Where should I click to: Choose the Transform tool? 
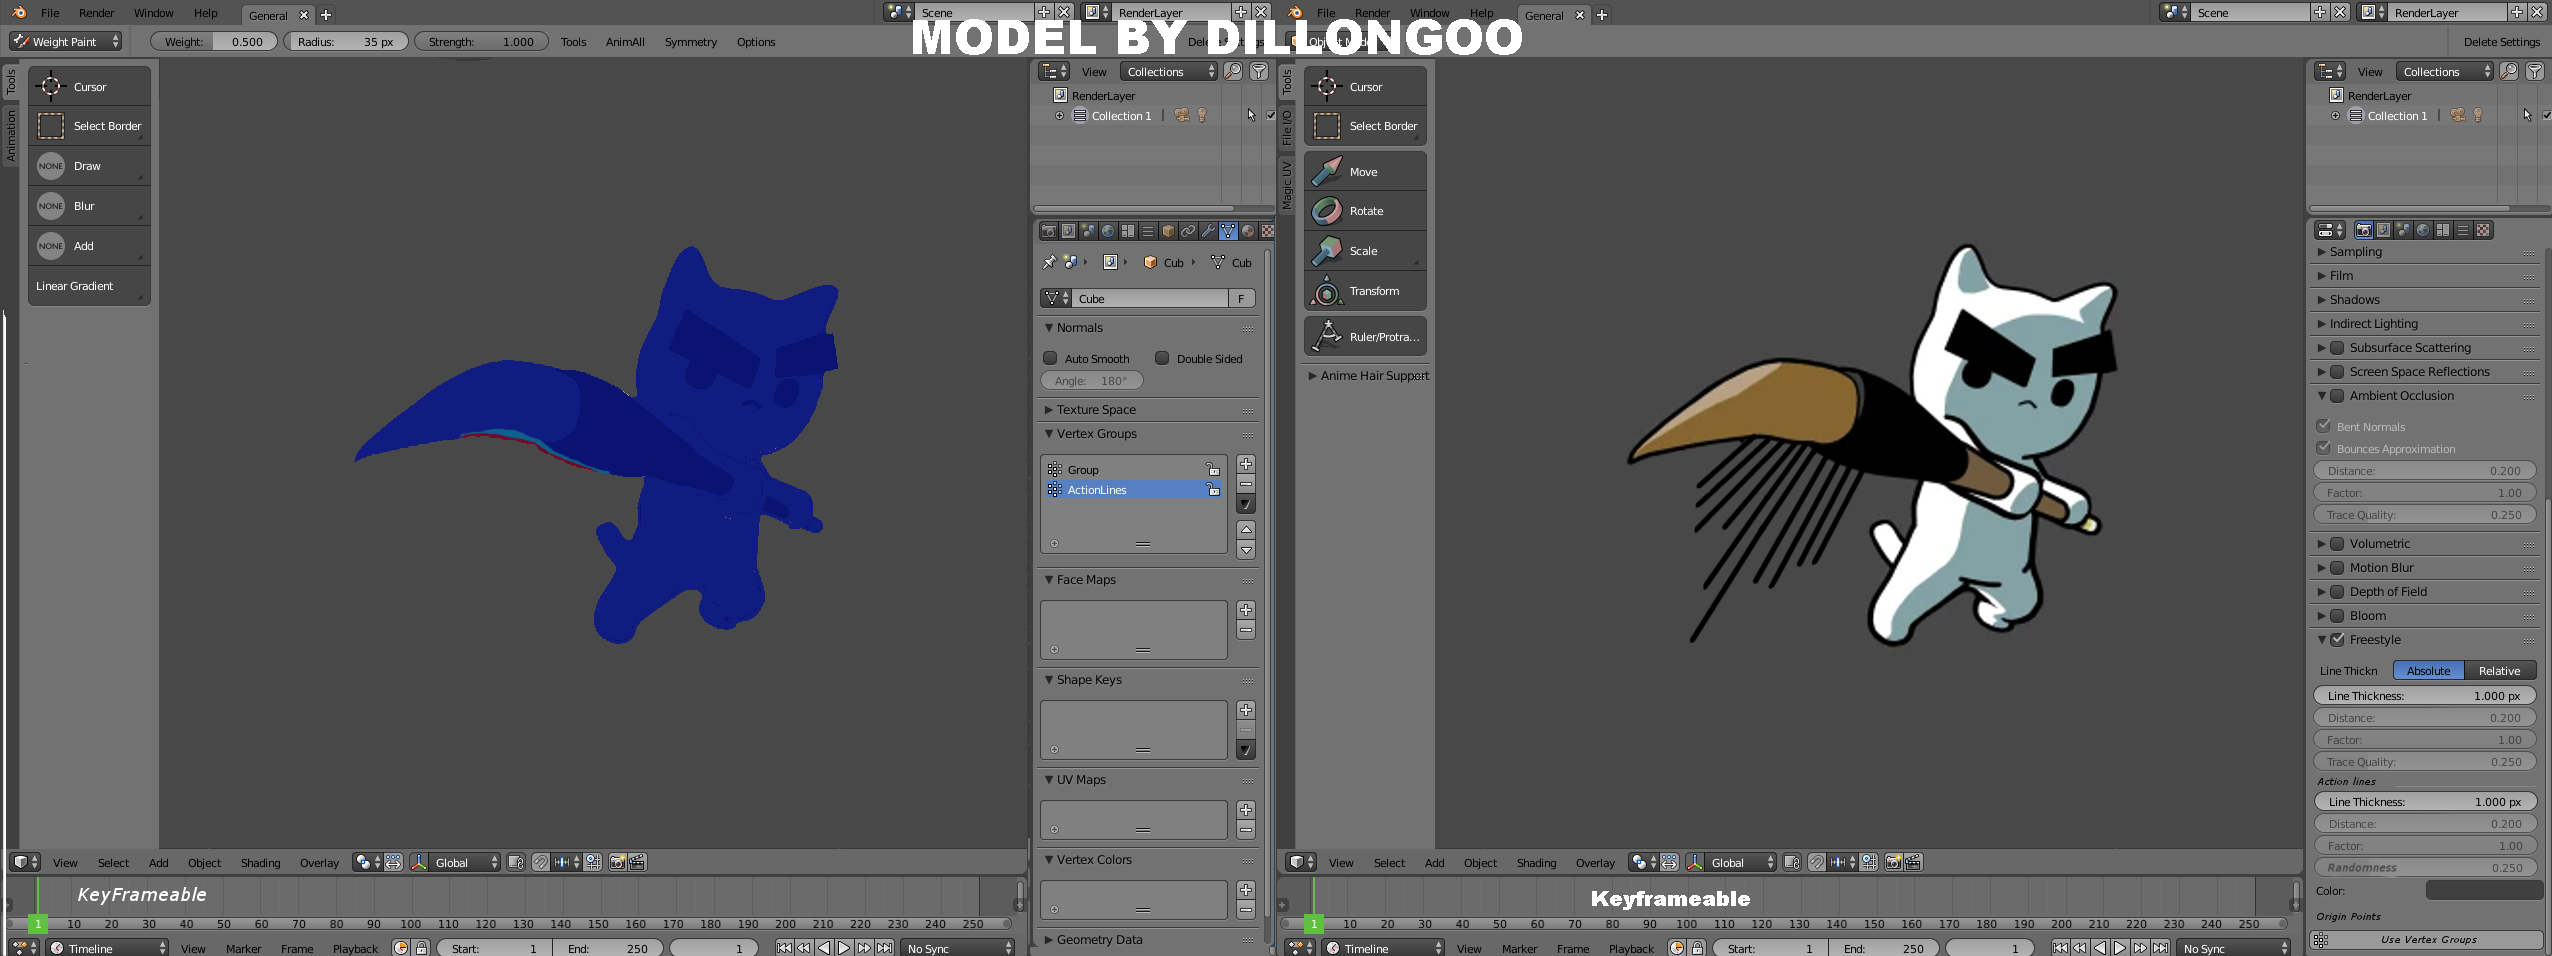[1365, 291]
